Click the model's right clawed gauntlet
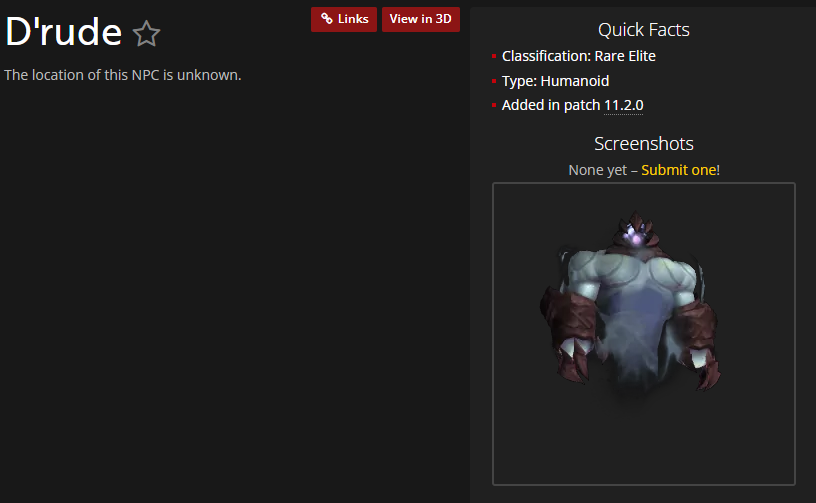816x503 pixels. 700,344
